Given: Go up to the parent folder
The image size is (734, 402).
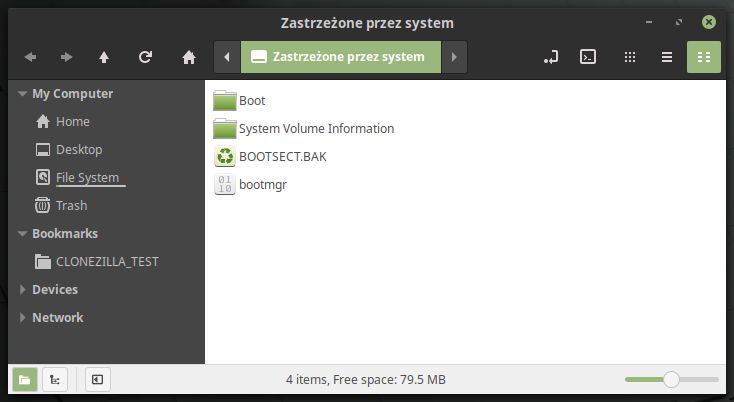Looking at the screenshot, I should pos(104,57).
